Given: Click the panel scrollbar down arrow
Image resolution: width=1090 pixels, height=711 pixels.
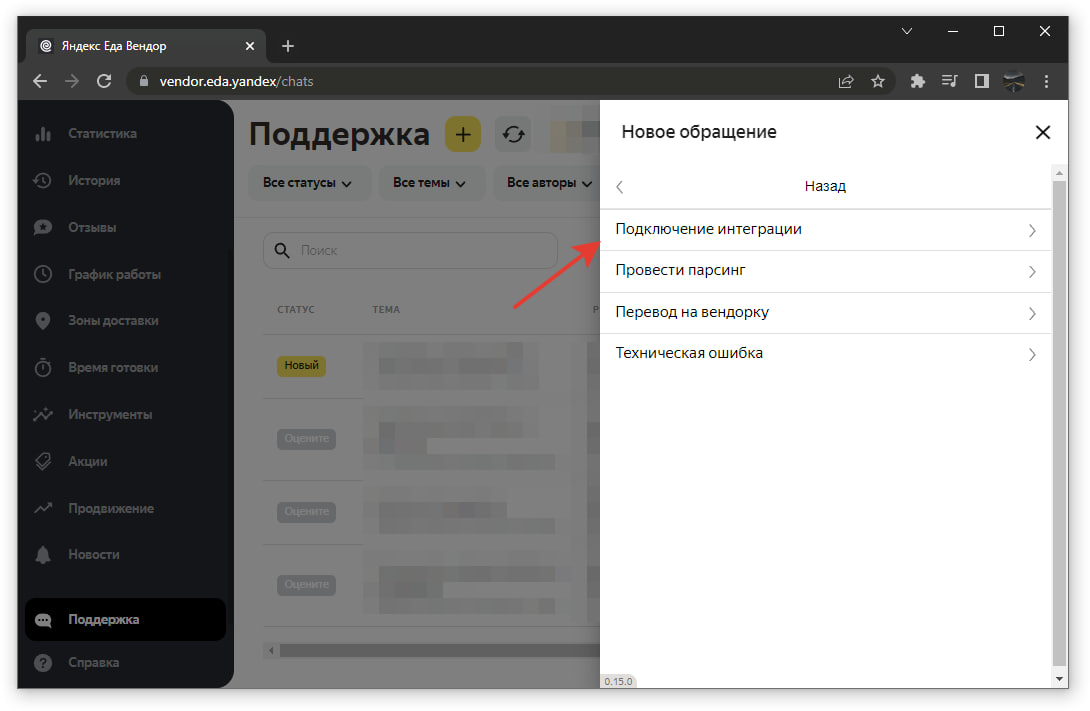Looking at the screenshot, I should tap(1059, 679).
